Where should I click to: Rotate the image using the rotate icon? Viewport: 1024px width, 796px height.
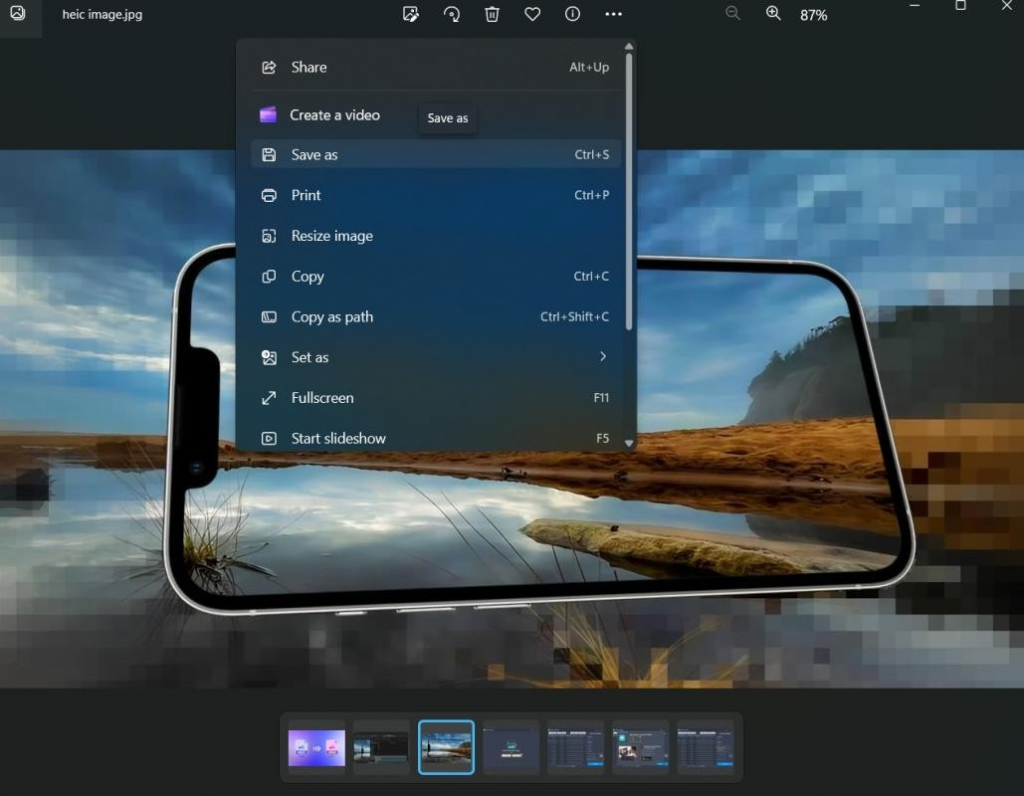[x=451, y=14]
